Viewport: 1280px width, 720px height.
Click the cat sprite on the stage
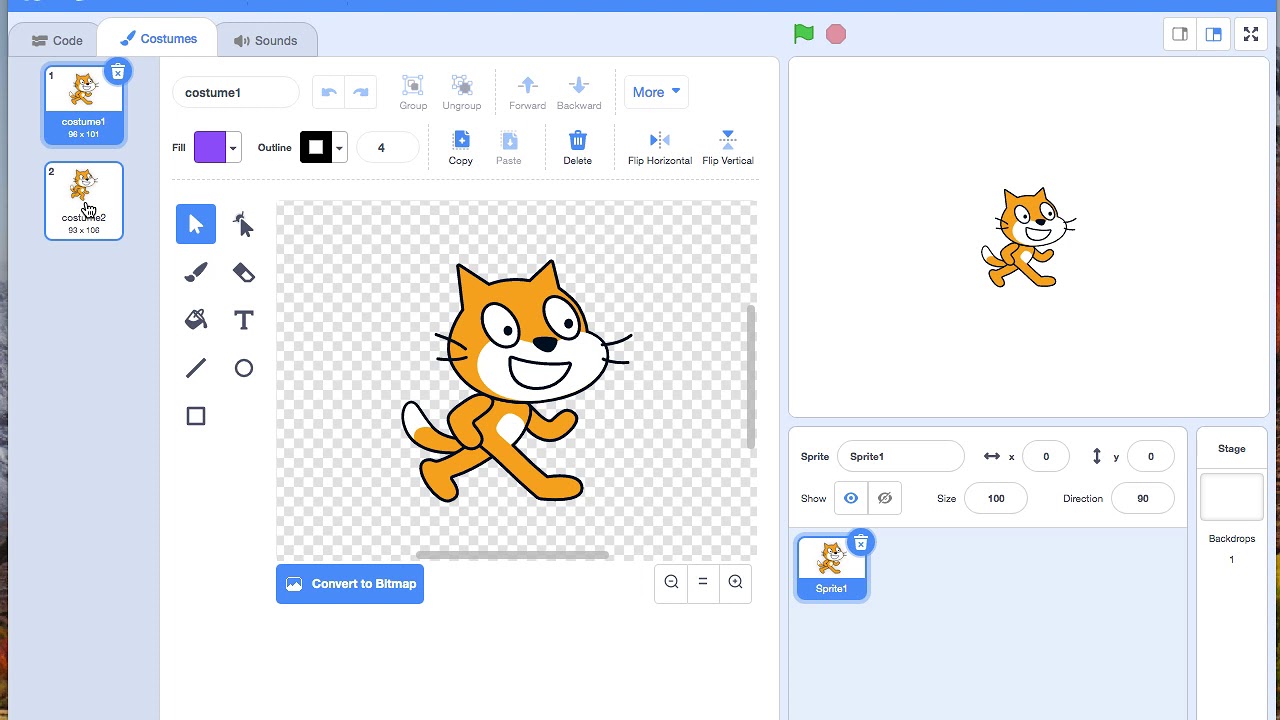pyautogui.click(x=1027, y=238)
